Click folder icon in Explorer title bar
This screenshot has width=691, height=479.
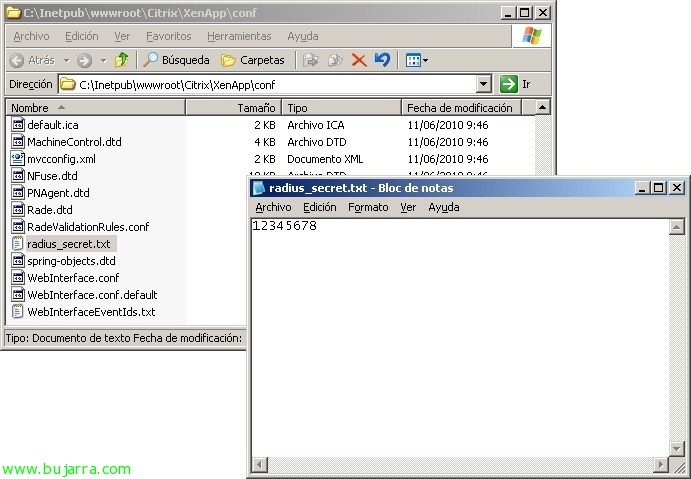click(13, 12)
